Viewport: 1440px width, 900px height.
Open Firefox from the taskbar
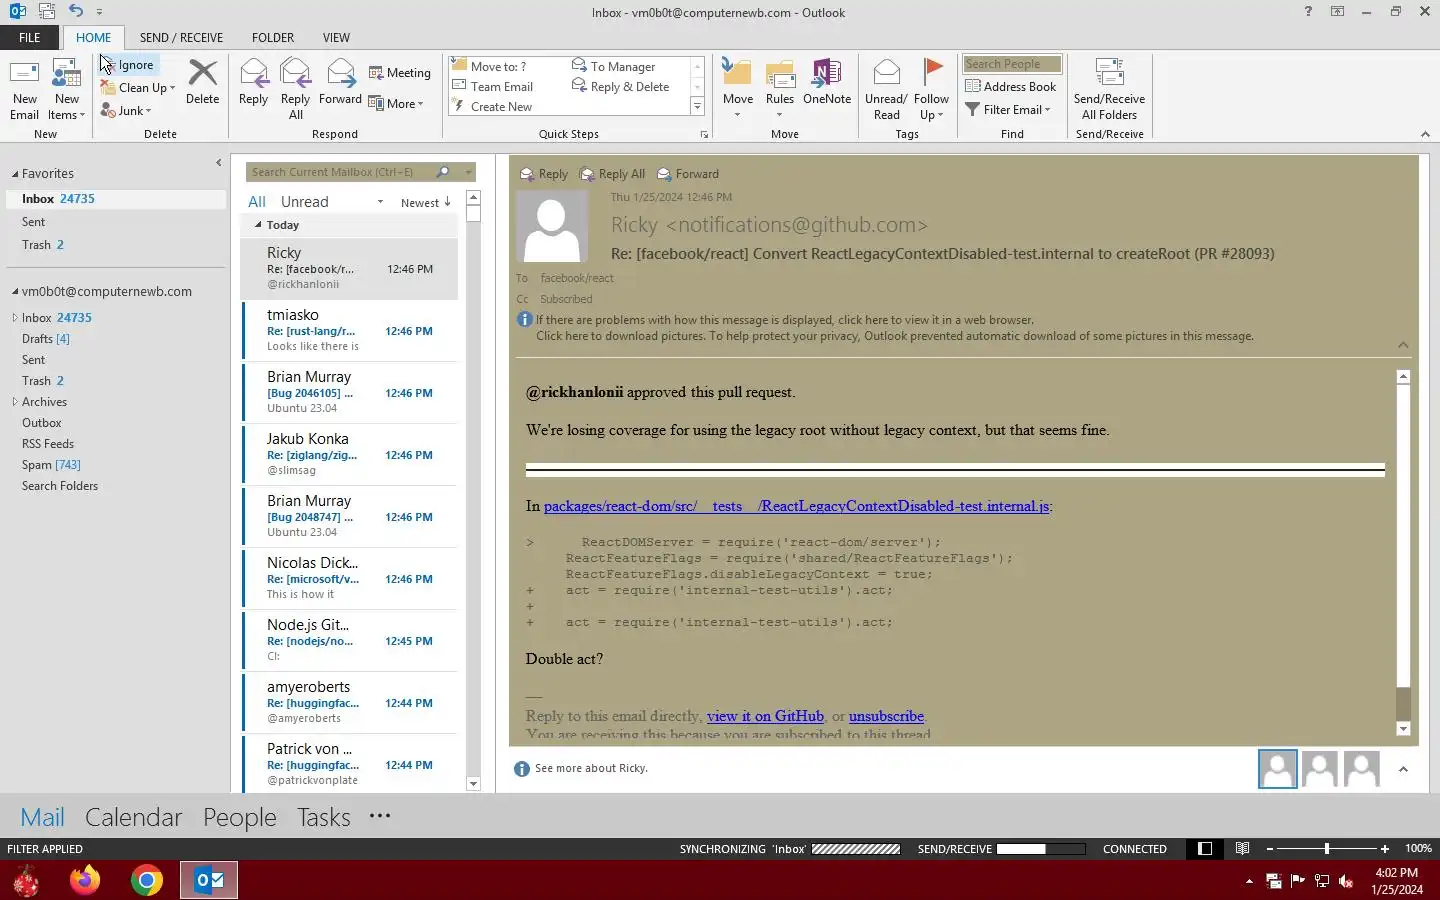click(x=85, y=880)
